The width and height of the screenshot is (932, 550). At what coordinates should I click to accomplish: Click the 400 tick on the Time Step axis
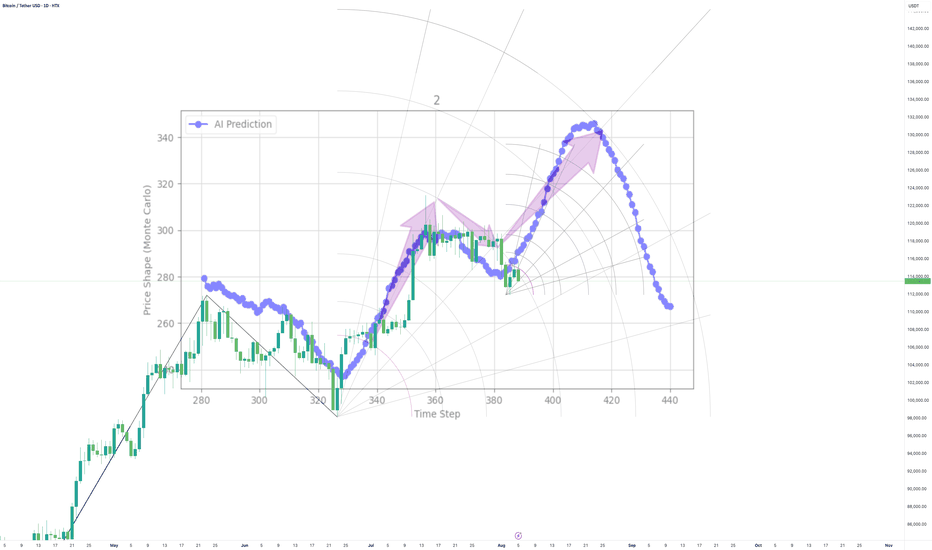click(553, 400)
